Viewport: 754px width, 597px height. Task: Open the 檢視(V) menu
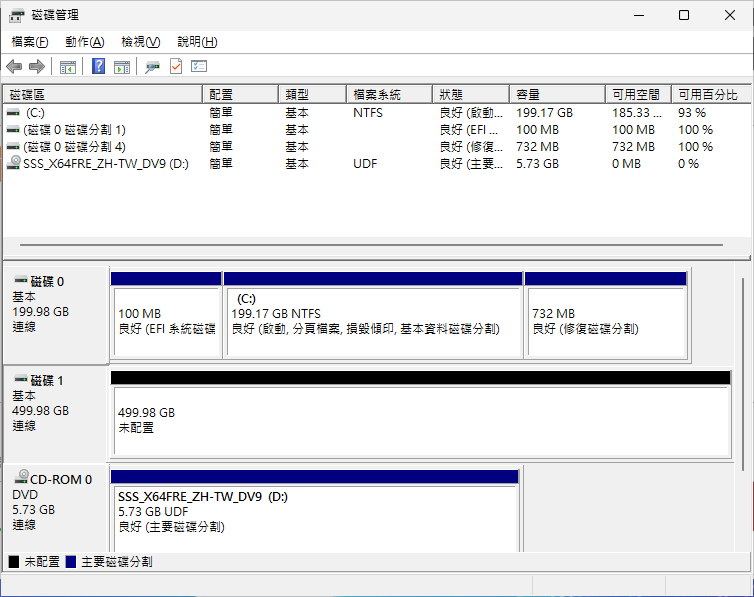coord(140,42)
